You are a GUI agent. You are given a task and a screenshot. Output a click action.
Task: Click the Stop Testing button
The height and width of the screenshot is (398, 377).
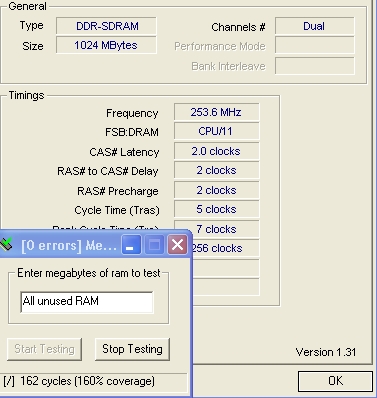click(x=132, y=349)
